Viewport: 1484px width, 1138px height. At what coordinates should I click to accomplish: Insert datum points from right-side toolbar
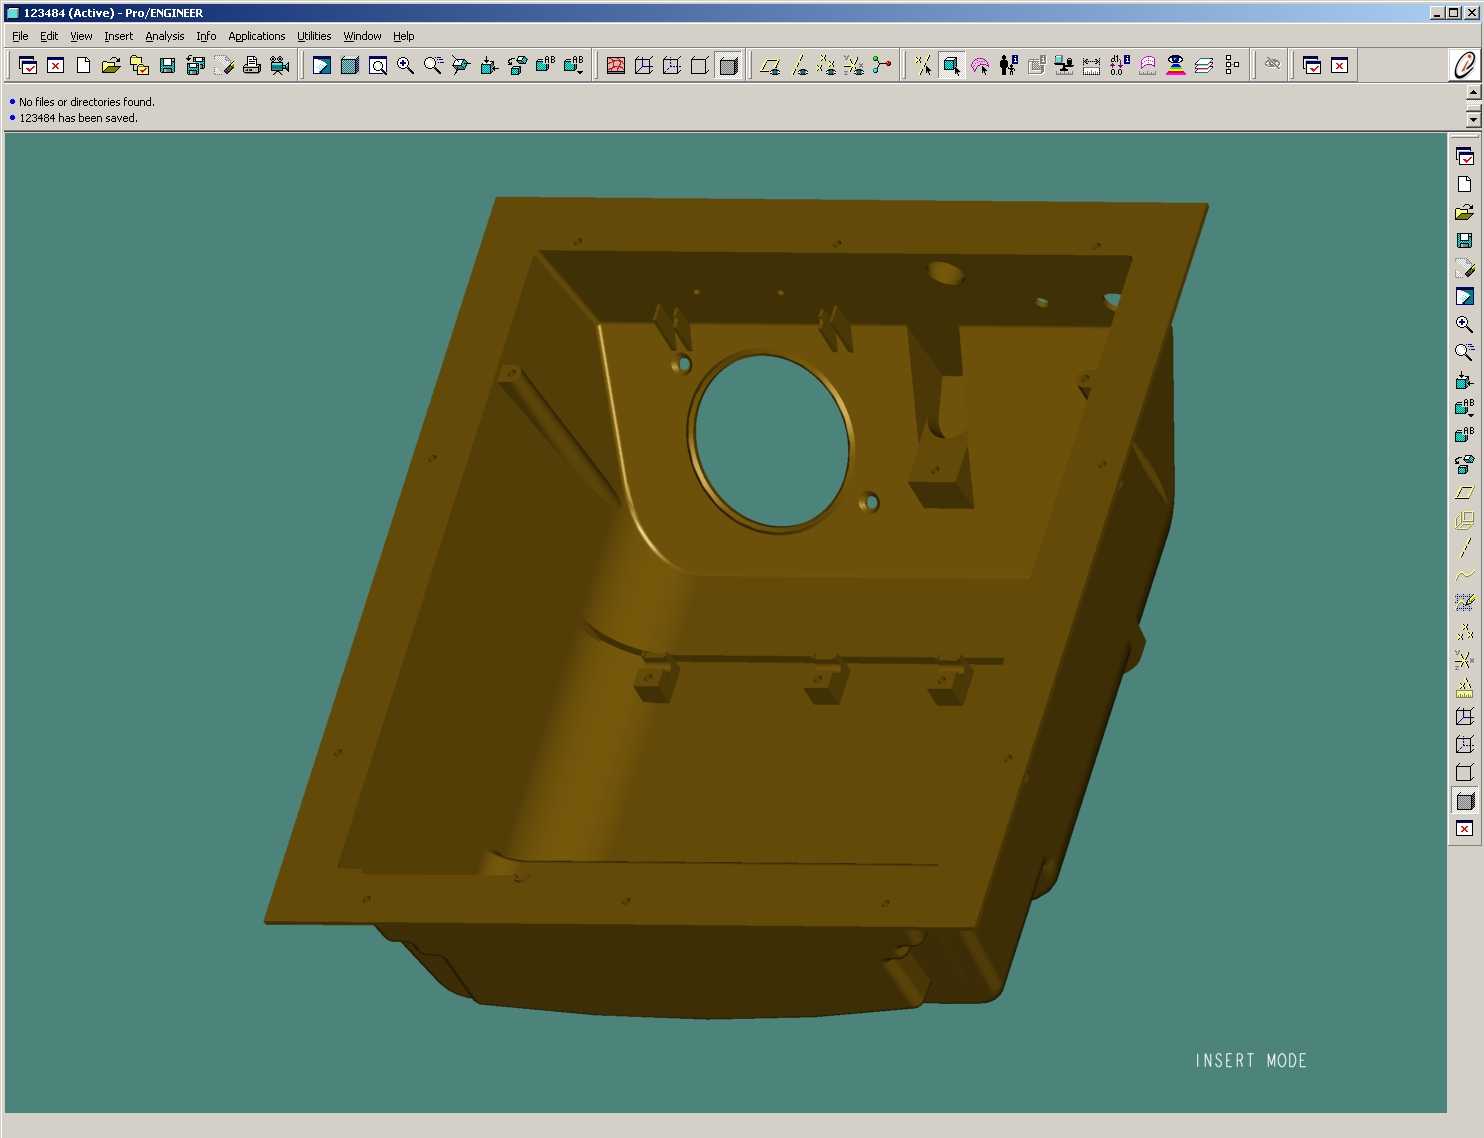(1464, 632)
